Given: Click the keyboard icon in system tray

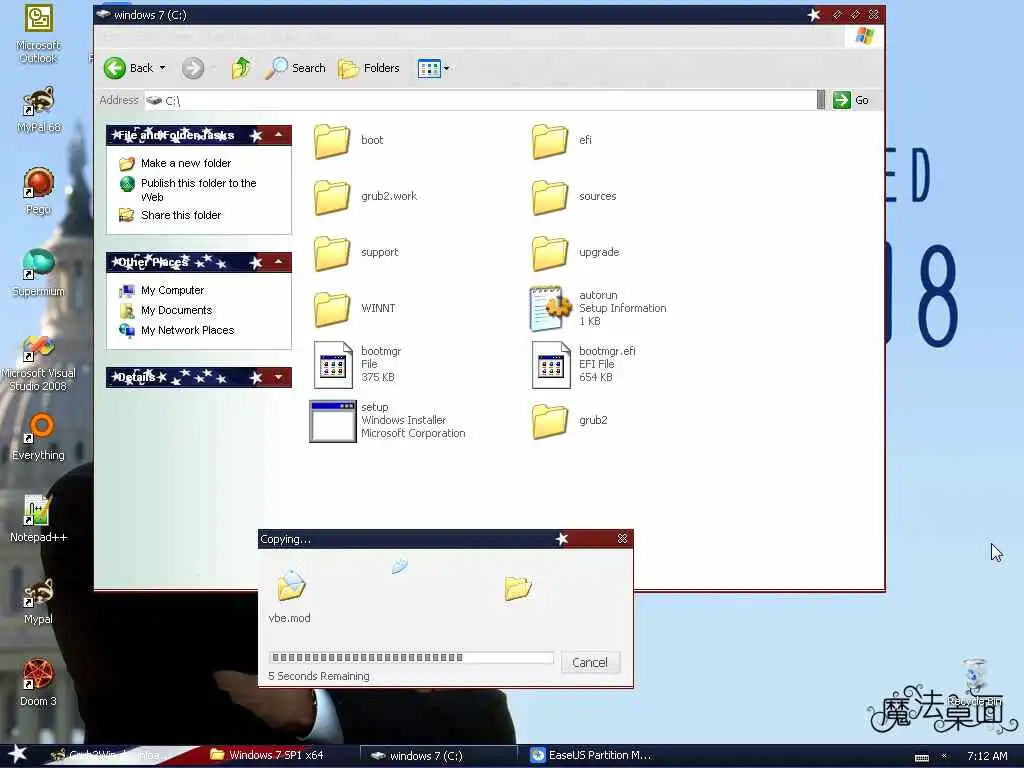Looking at the screenshot, I should pos(921,757).
